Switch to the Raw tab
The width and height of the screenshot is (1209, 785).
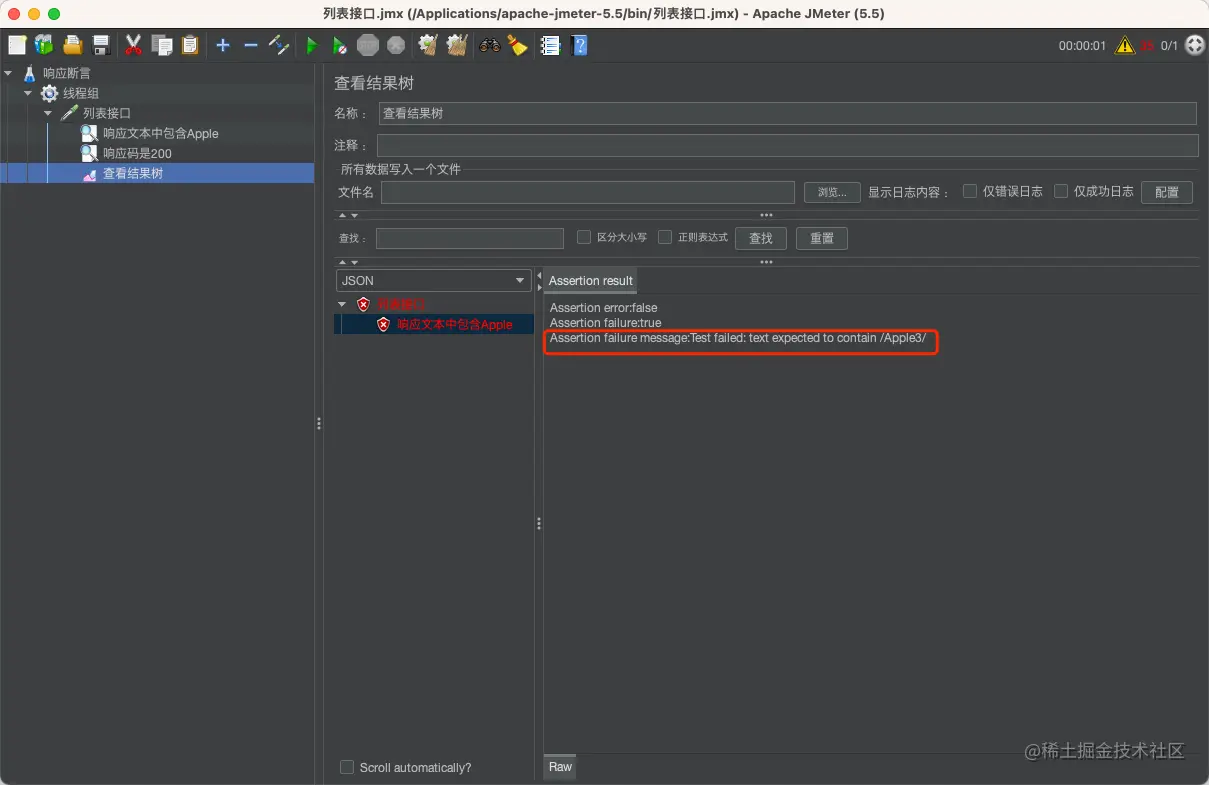(x=560, y=767)
